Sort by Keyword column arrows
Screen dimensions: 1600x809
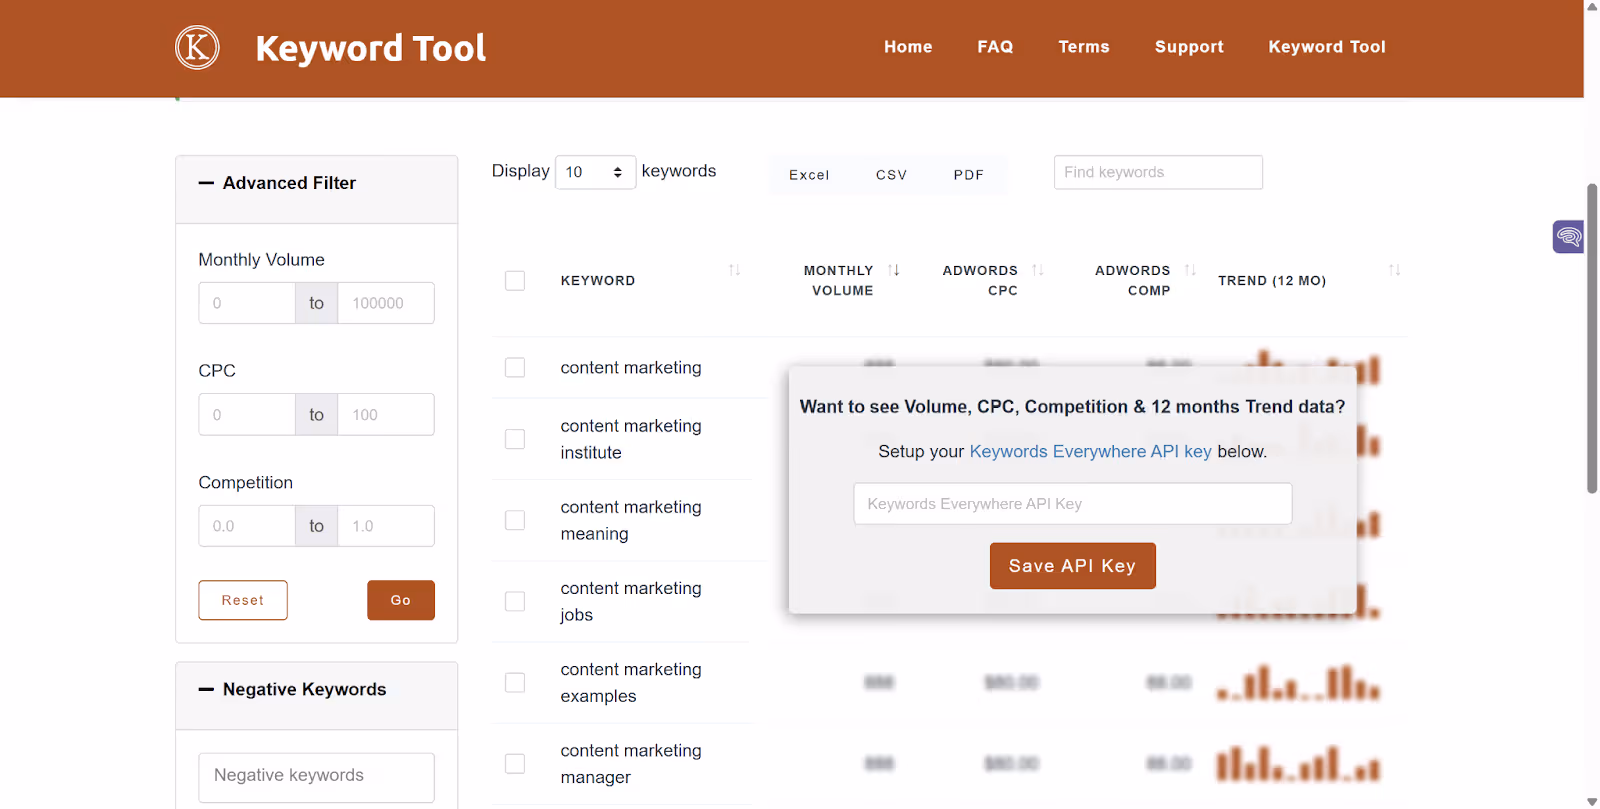point(734,270)
